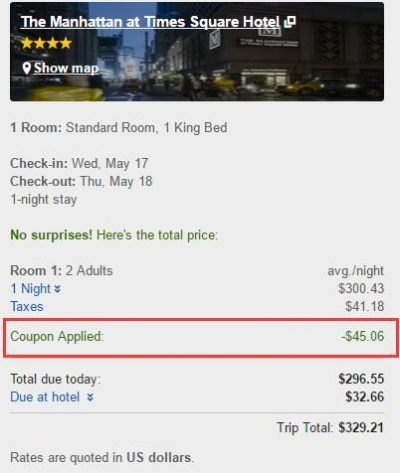Screen dimensions: 400x473
Task: Click the No surprises total price text
Action: (114, 235)
